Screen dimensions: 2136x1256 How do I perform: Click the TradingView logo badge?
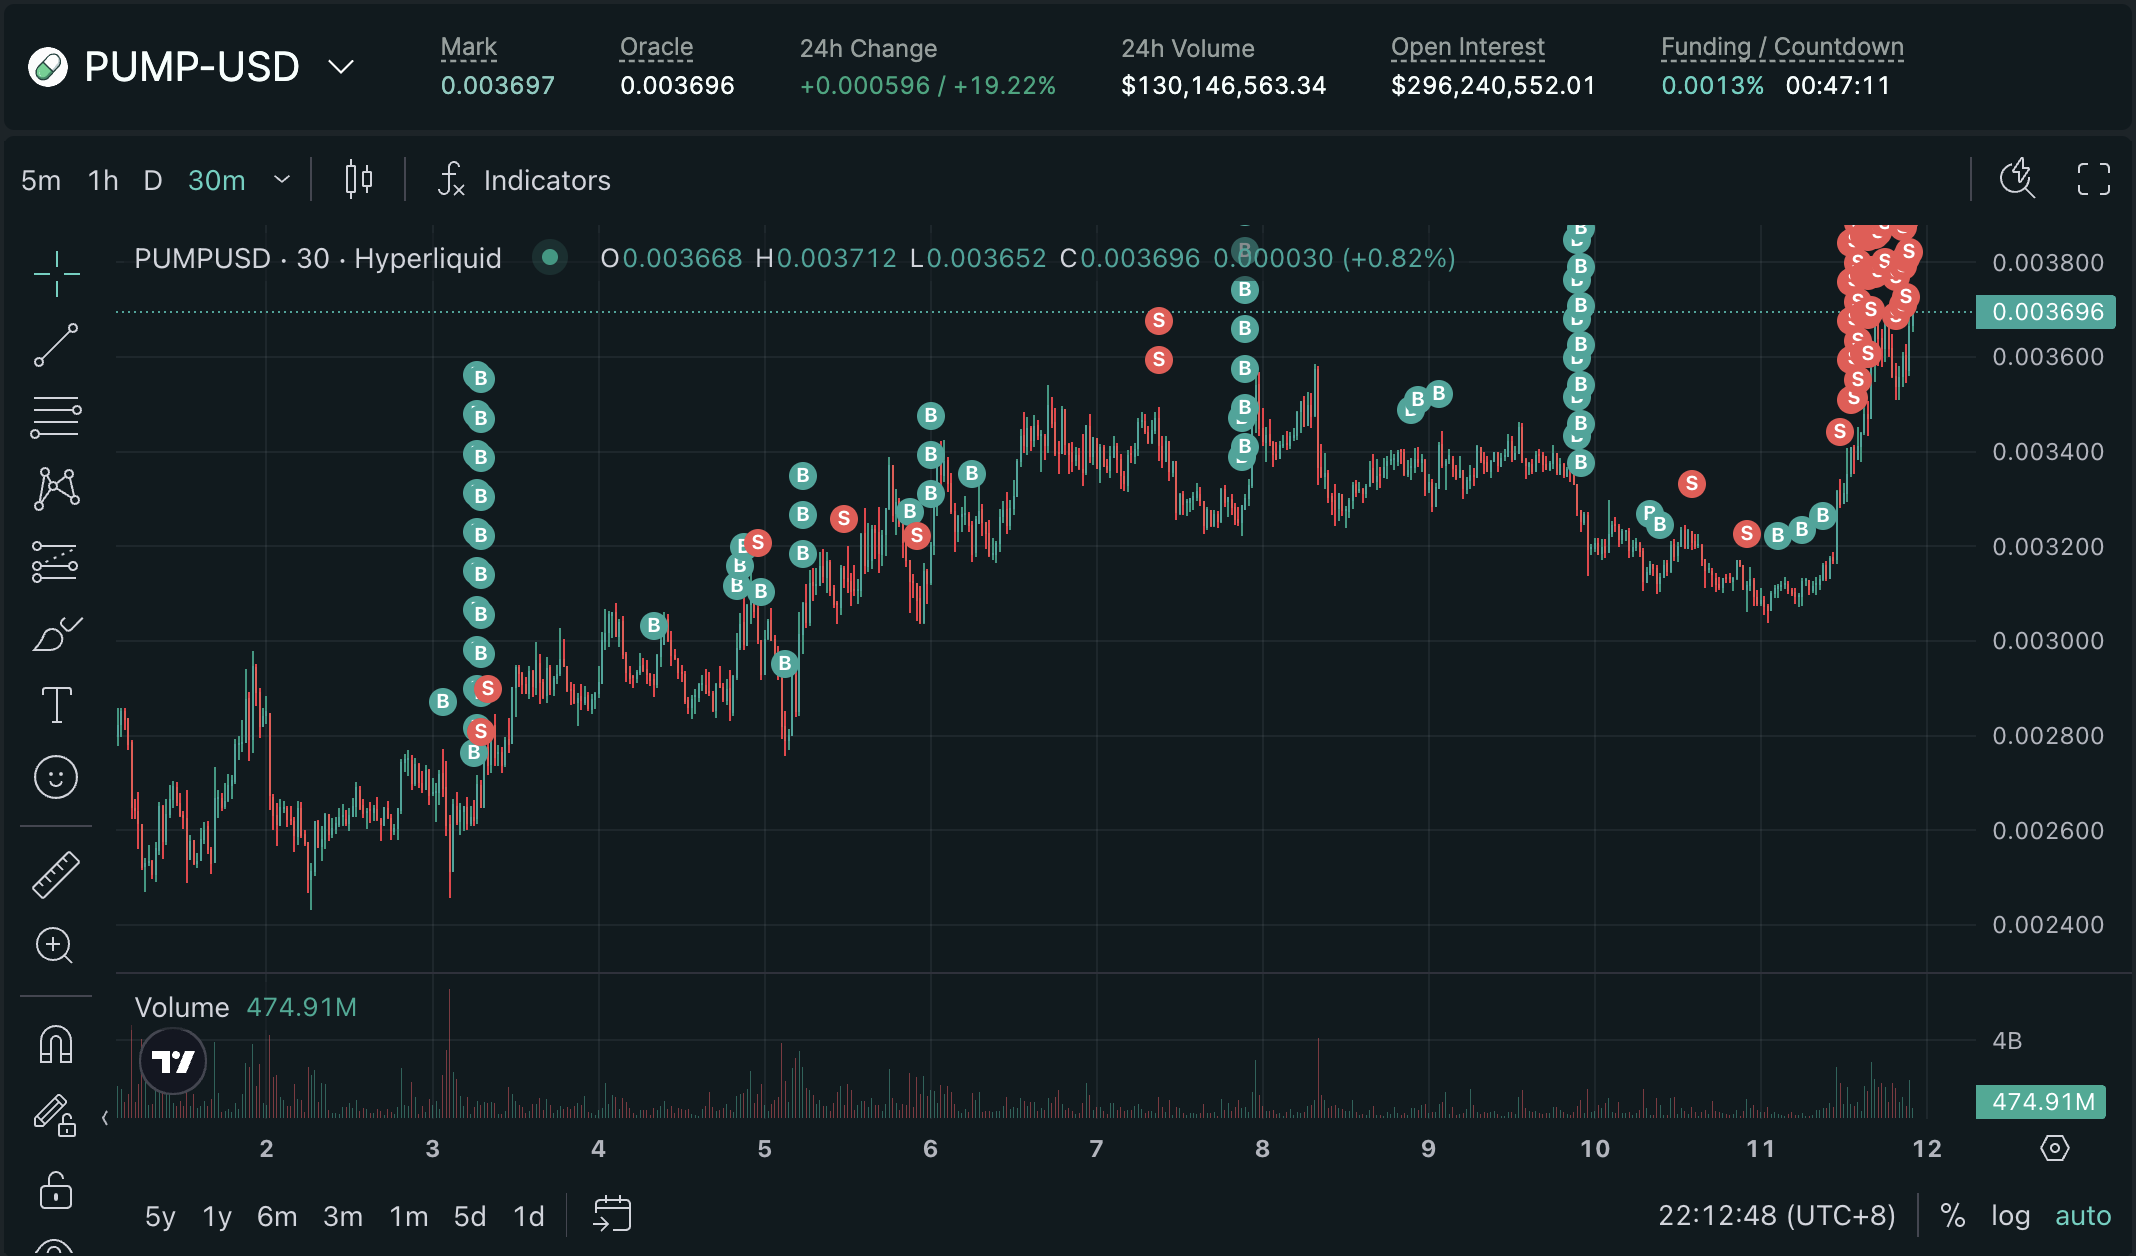(173, 1061)
